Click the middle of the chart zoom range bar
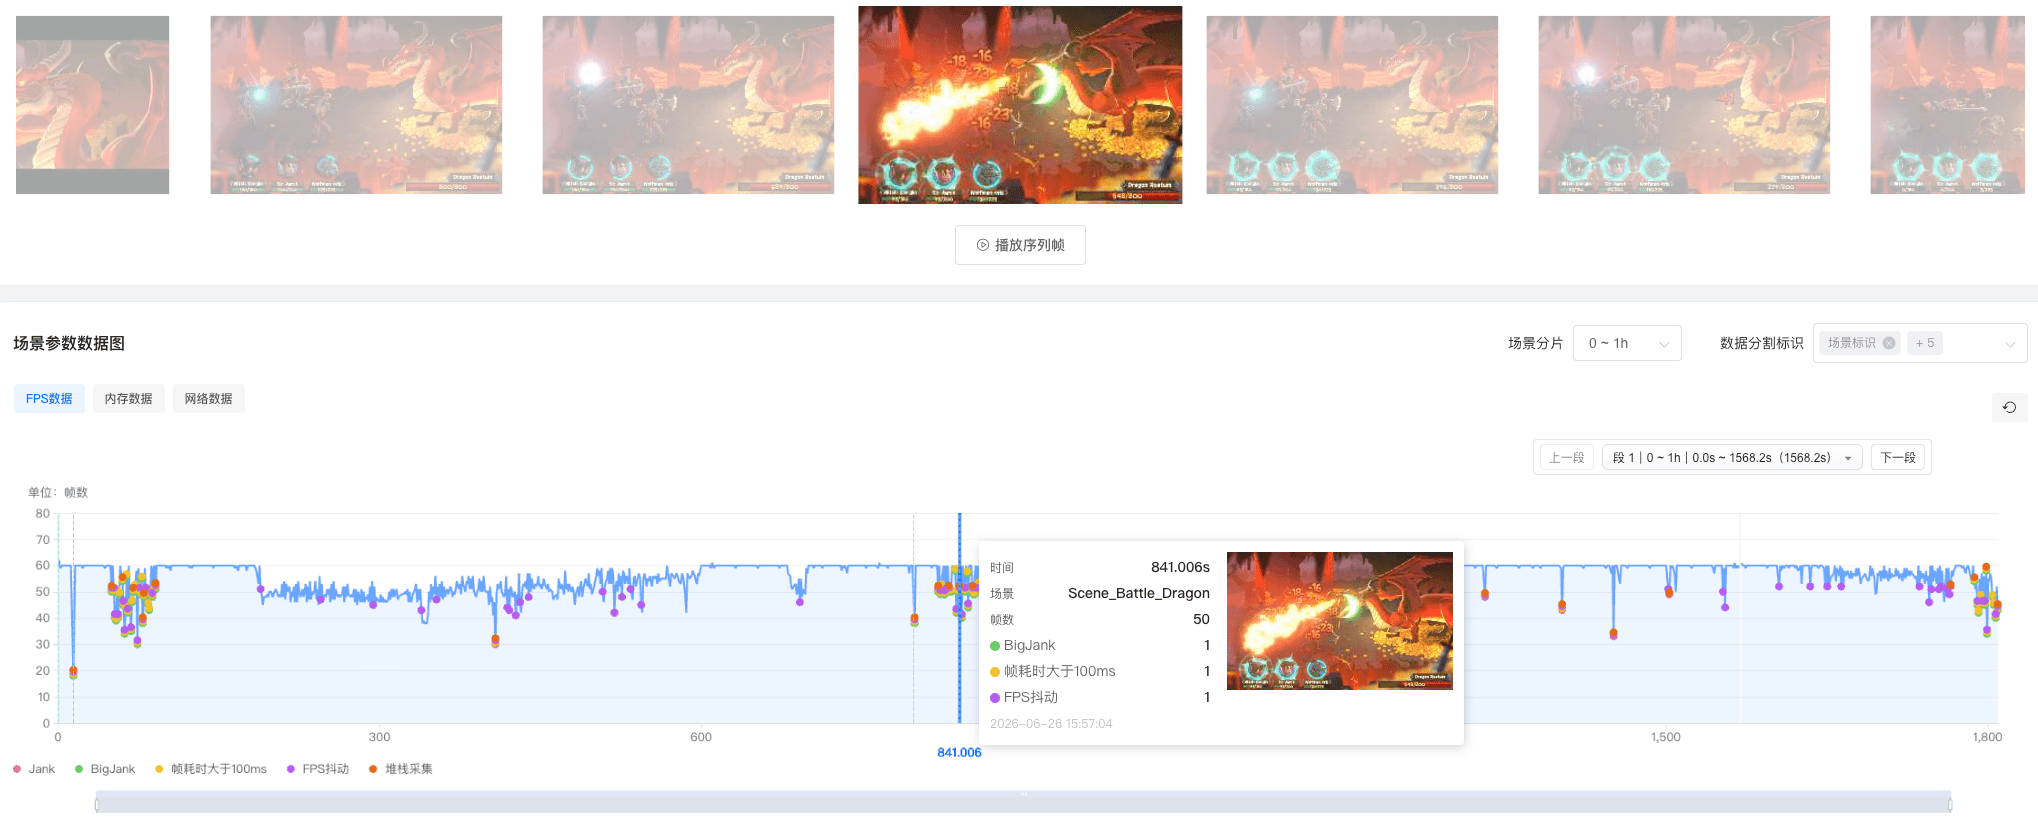 1023,802
